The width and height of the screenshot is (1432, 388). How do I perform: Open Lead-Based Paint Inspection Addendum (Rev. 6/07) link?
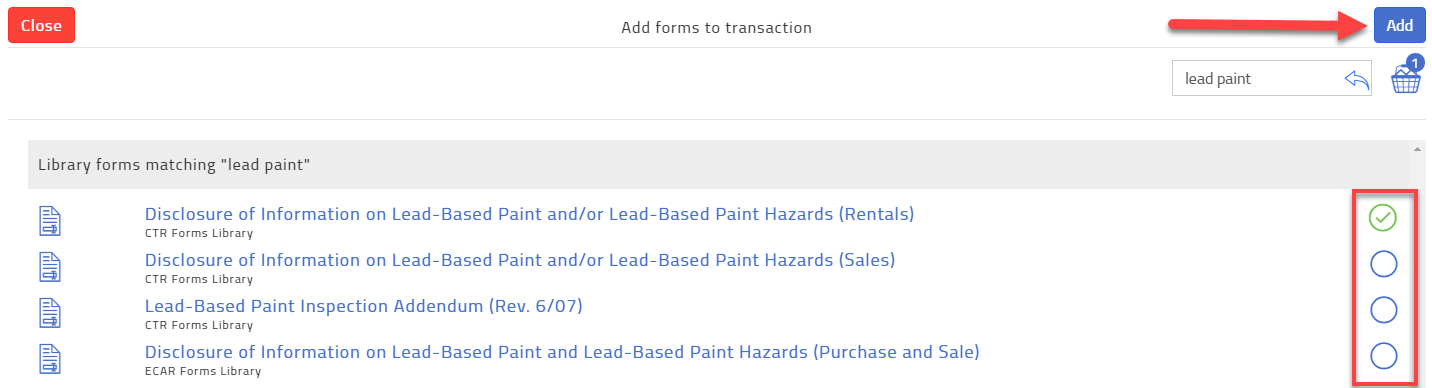(x=364, y=306)
